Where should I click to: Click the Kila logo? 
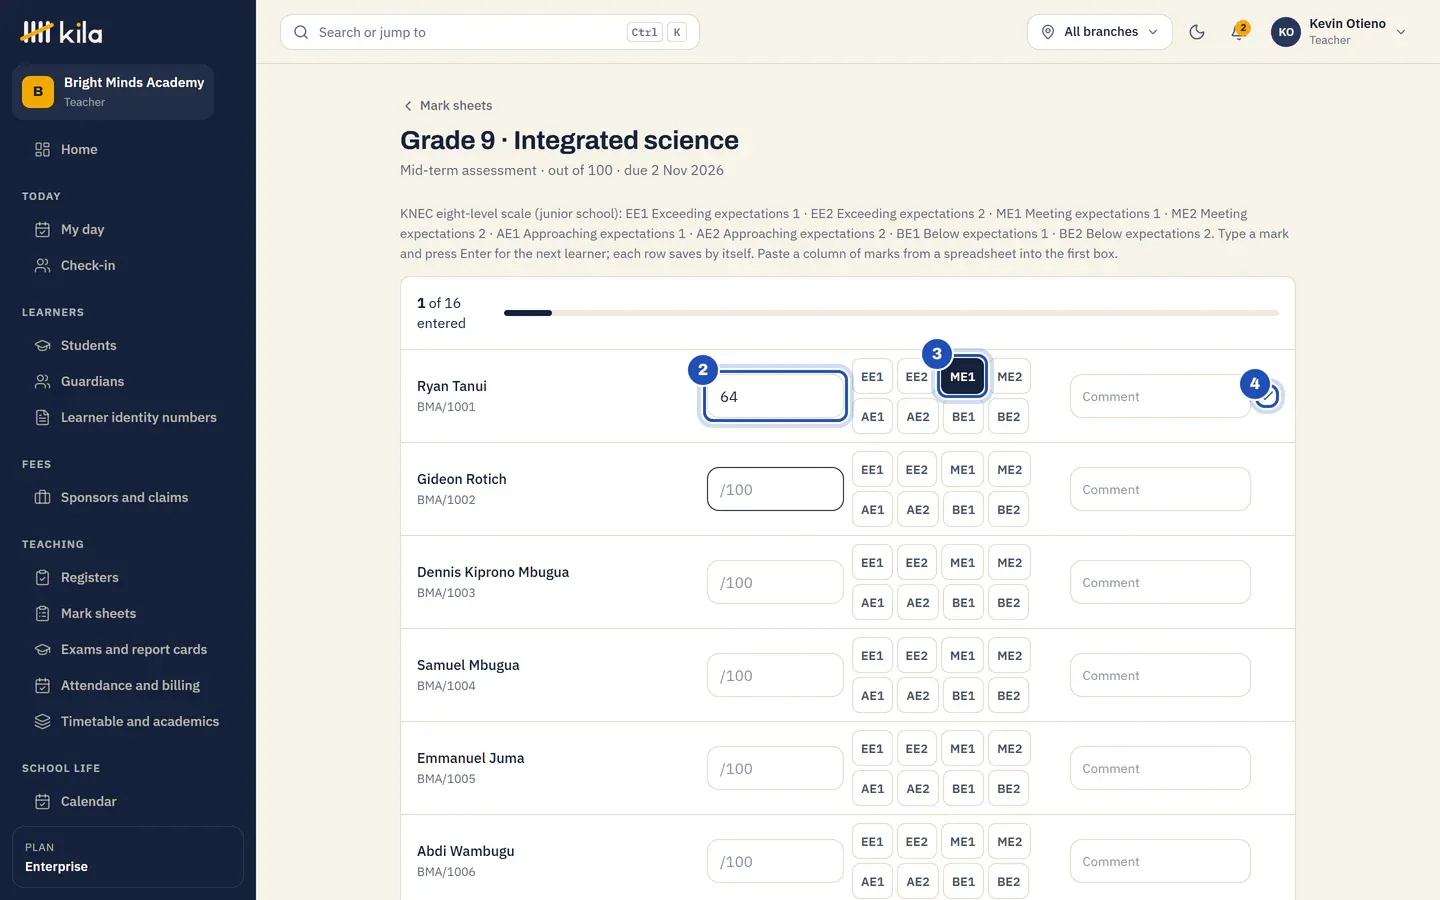61,32
